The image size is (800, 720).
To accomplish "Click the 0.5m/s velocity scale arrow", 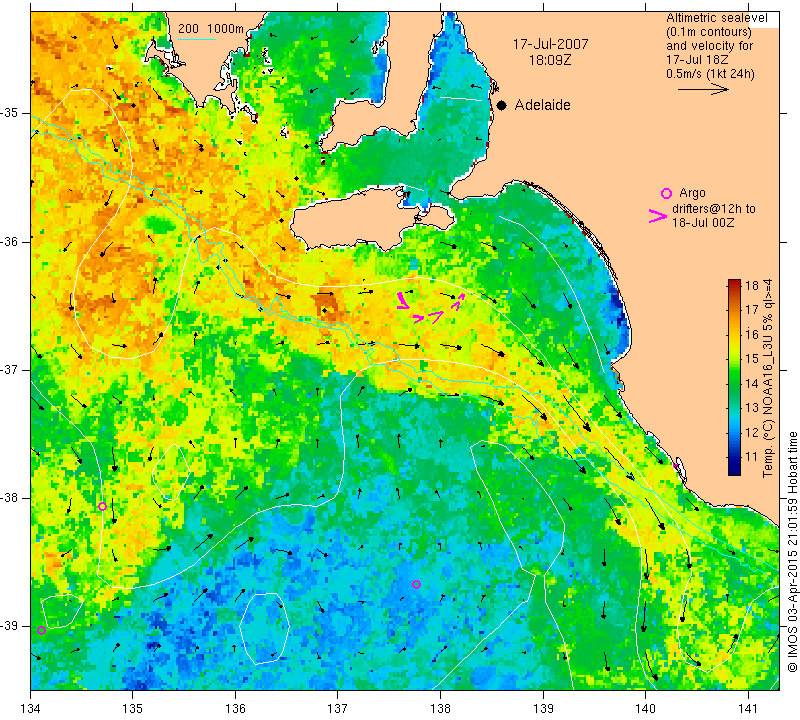I will pos(703,89).
